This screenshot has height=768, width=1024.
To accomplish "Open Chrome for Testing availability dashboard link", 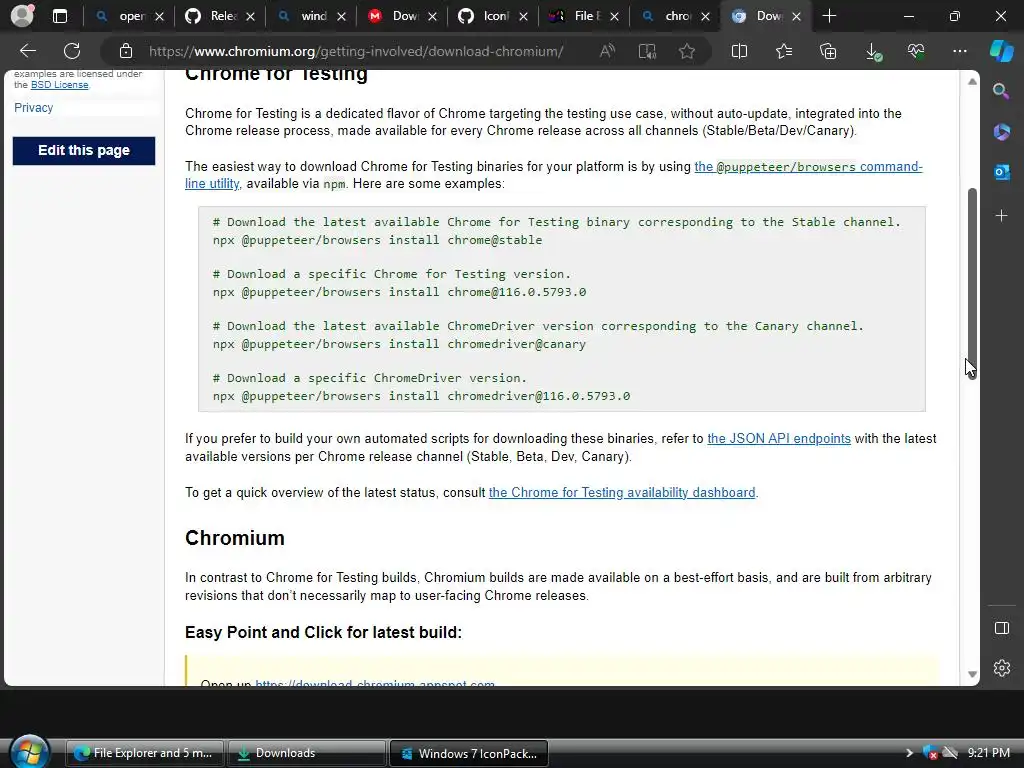I will point(622,492).
